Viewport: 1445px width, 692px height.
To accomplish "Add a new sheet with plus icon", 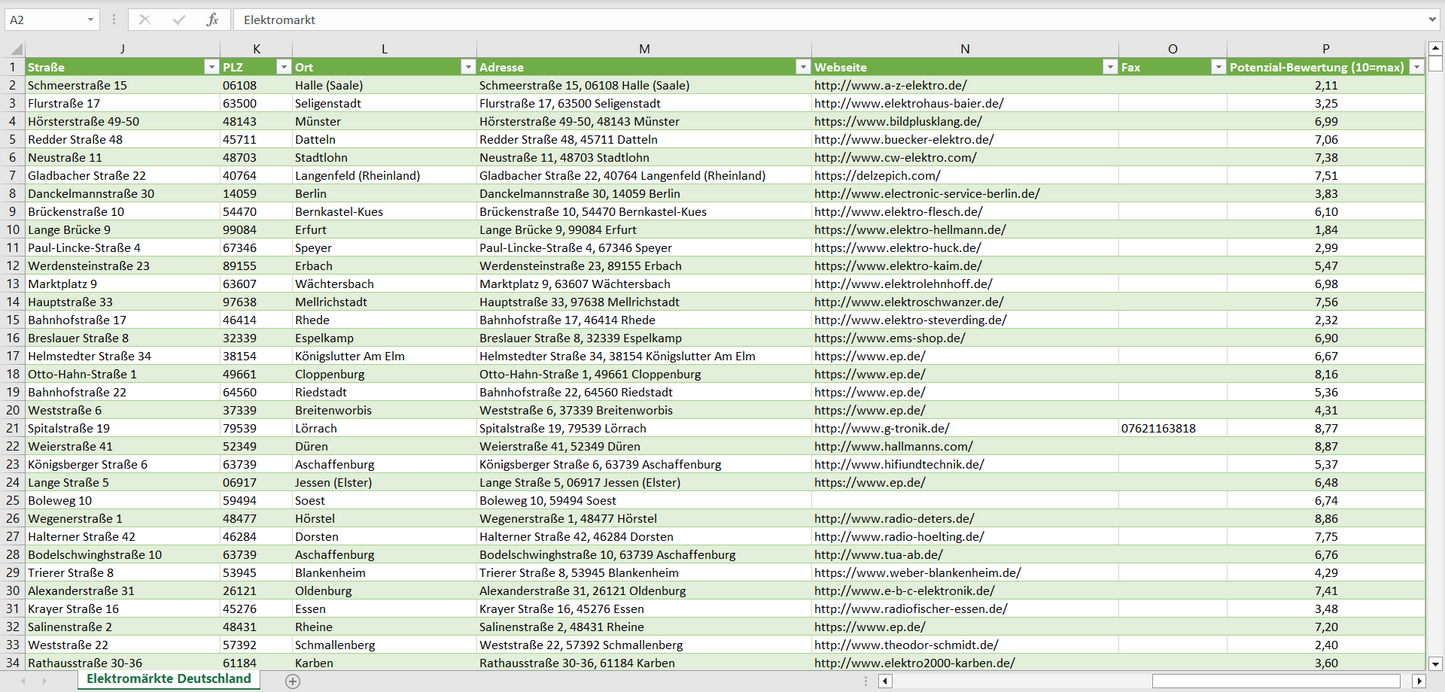I will (x=292, y=681).
